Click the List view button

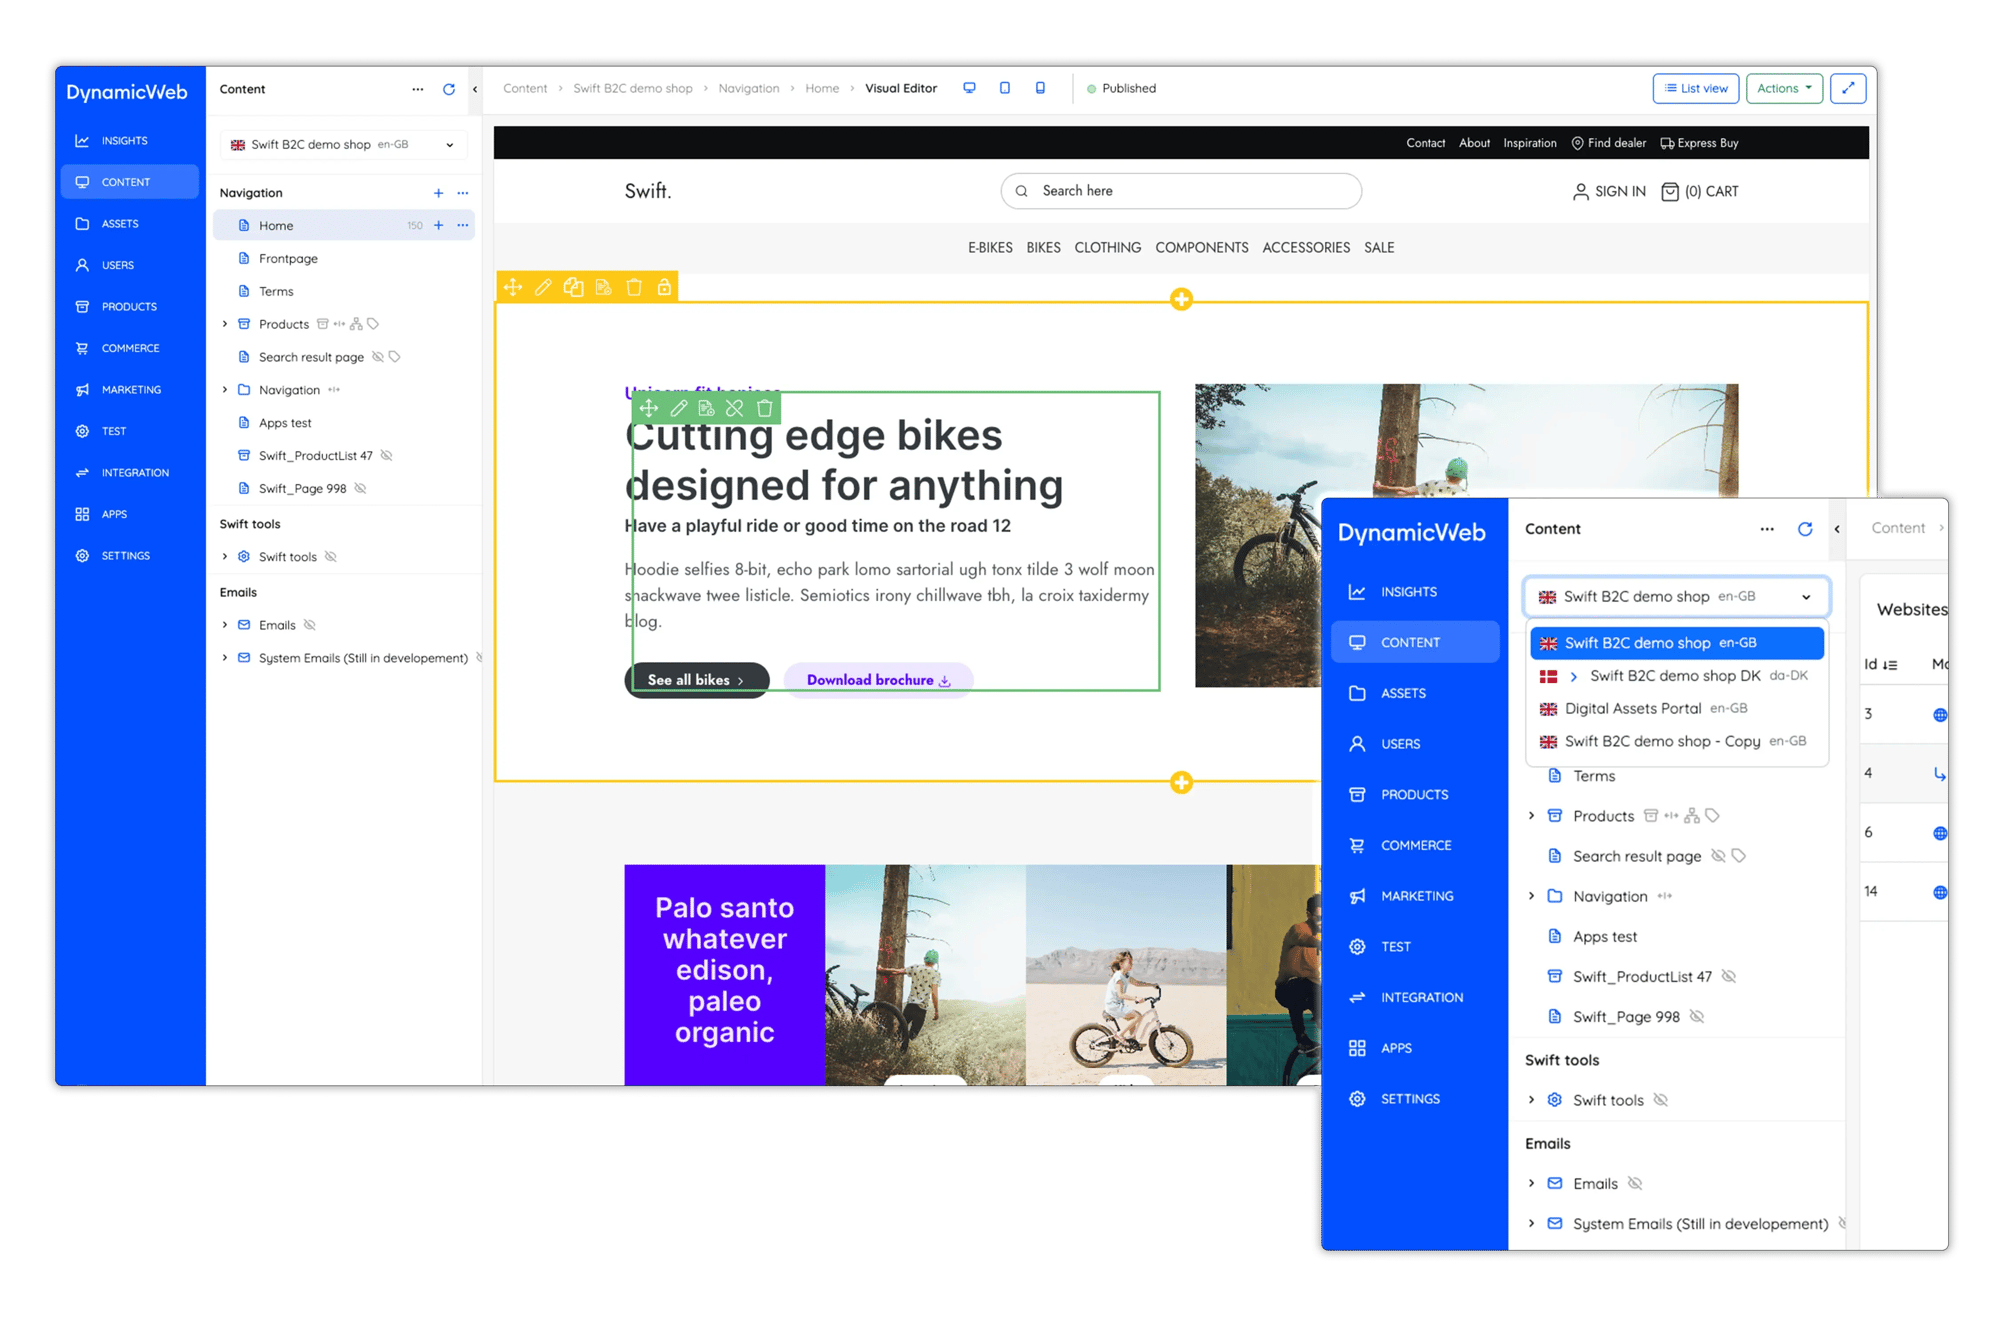[x=1696, y=88]
